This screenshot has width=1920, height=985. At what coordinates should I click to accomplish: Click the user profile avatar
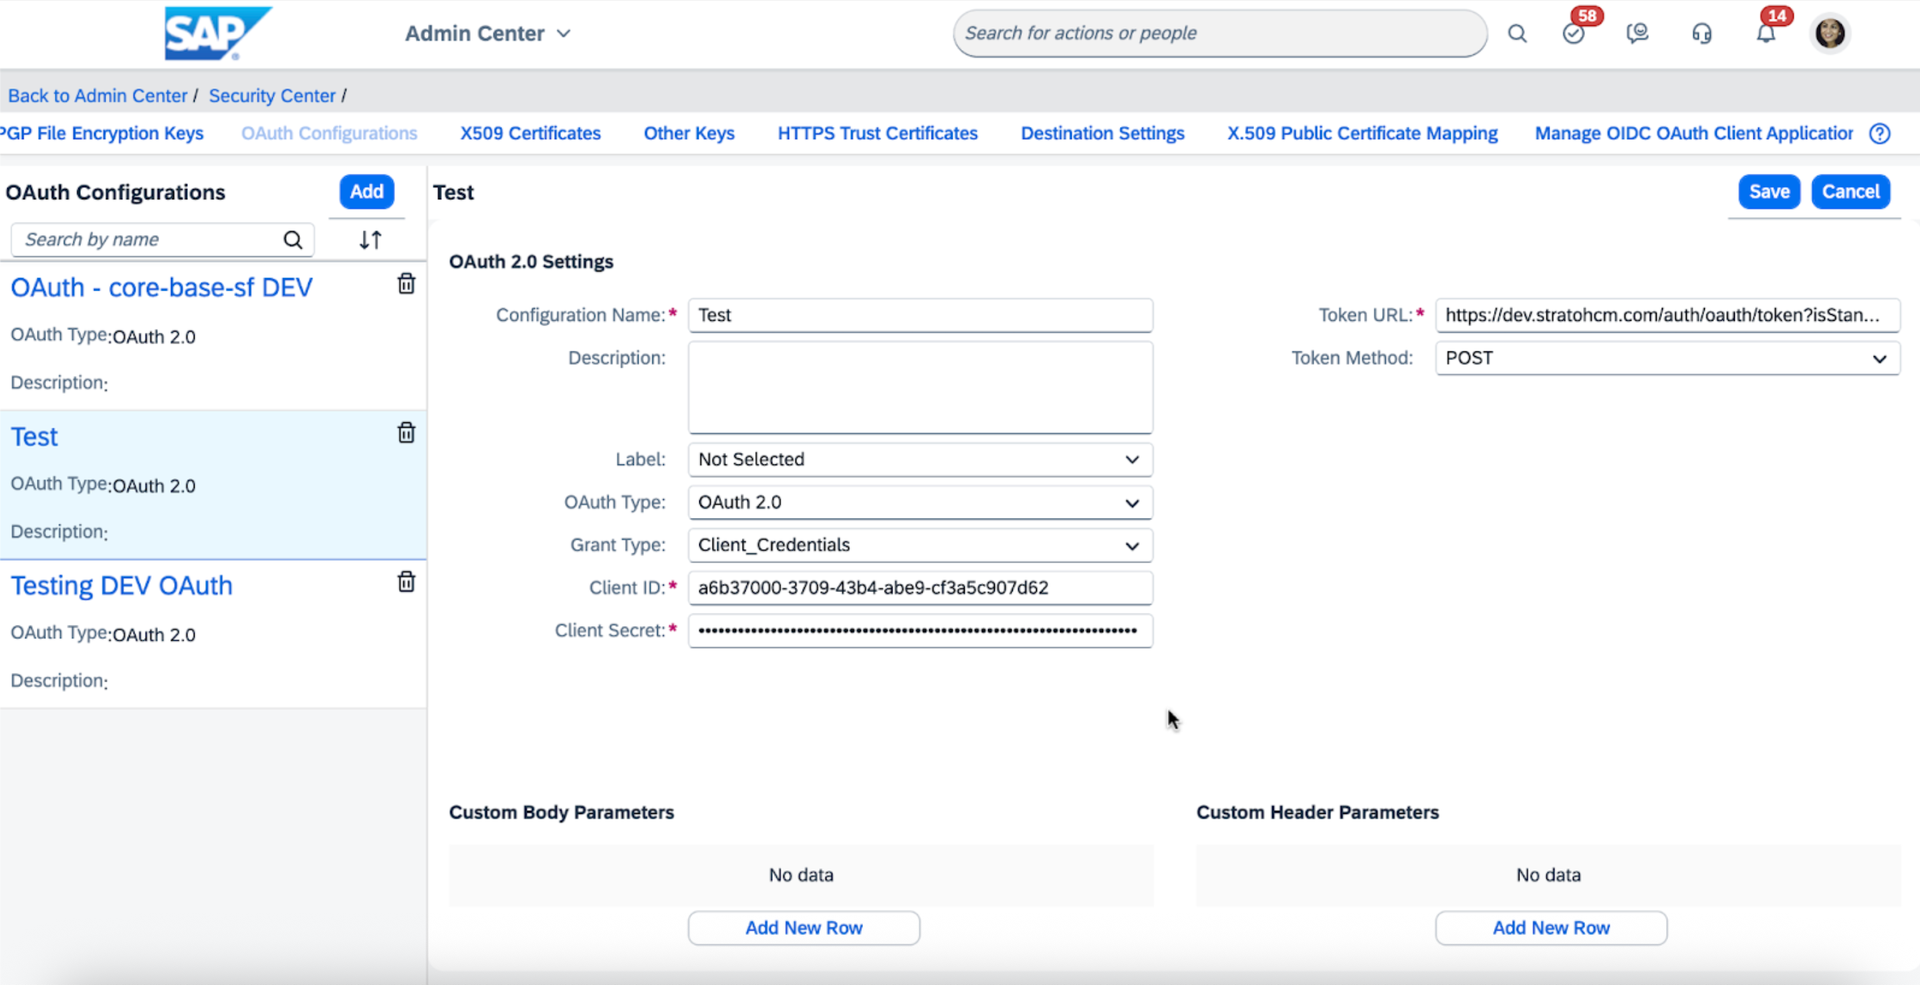(x=1830, y=34)
